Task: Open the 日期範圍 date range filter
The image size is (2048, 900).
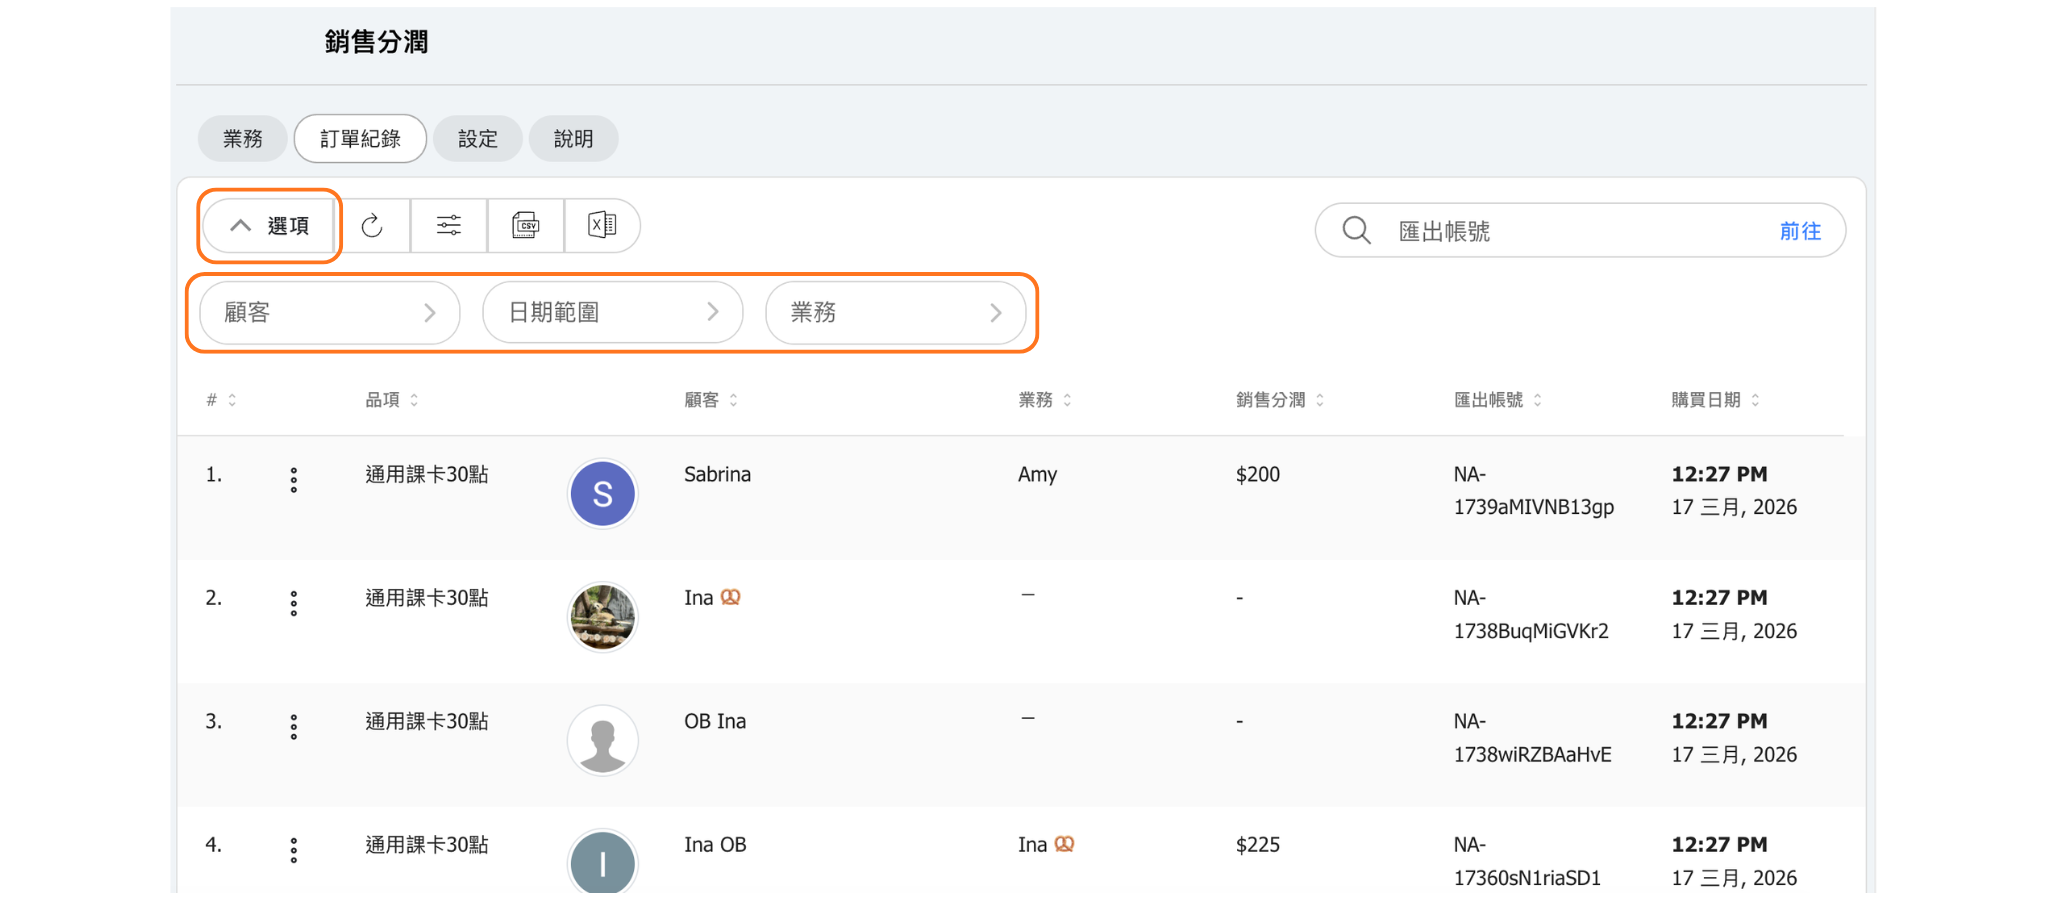Action: point(612,313)
